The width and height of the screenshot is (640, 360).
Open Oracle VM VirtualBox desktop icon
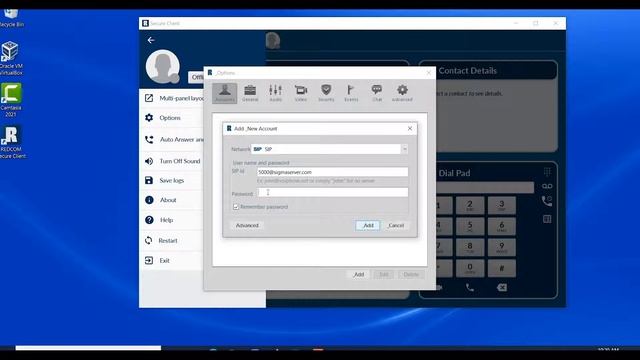11,58
